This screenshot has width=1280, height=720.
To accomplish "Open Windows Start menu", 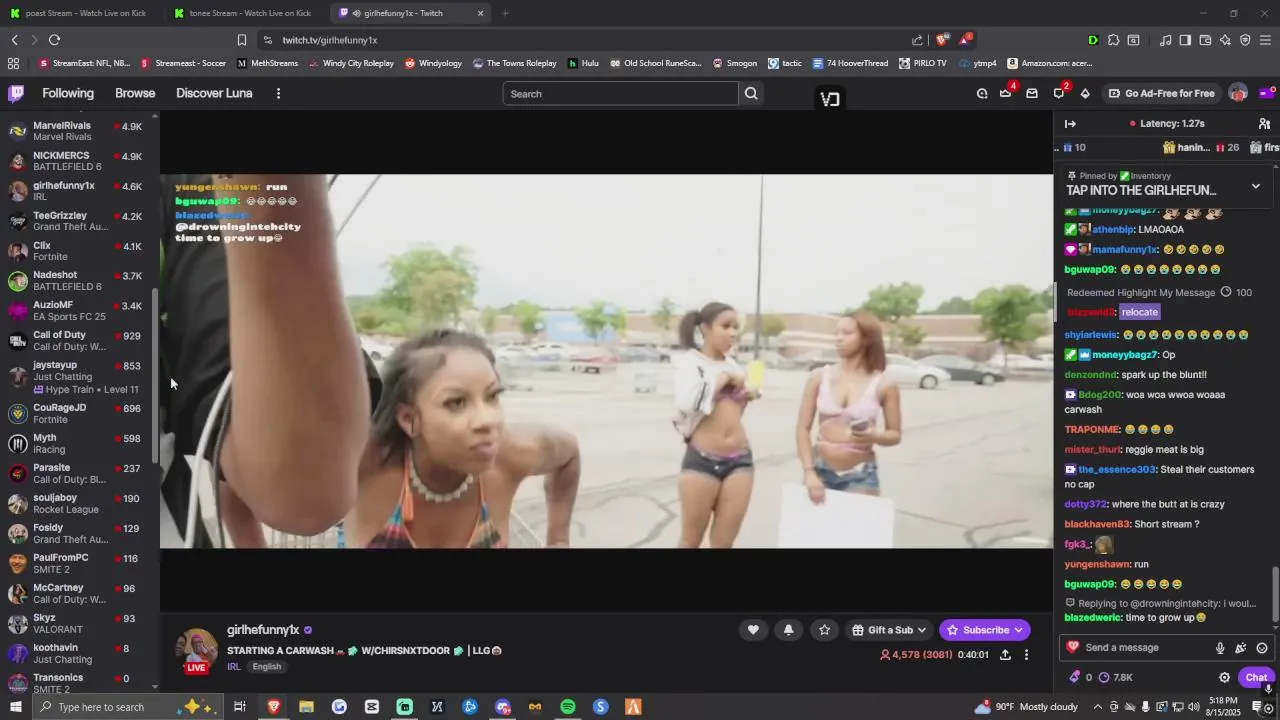I will (x=15, y=707).
